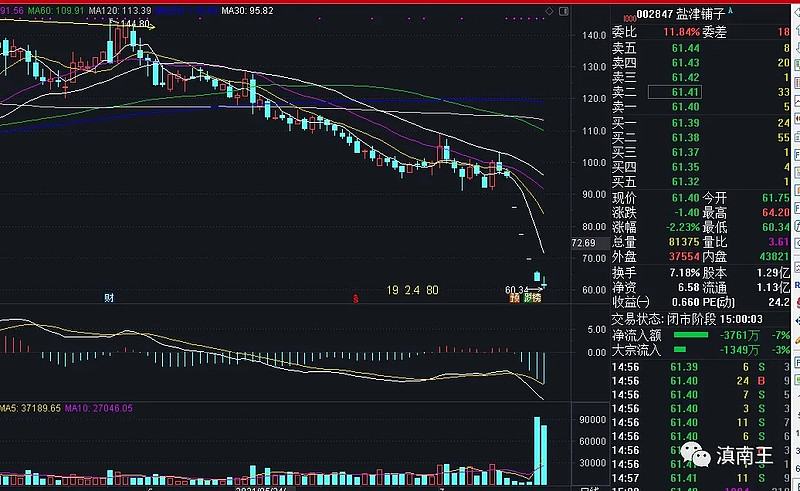Click the 股本 1.29亿 value

[x=773, y=273]
